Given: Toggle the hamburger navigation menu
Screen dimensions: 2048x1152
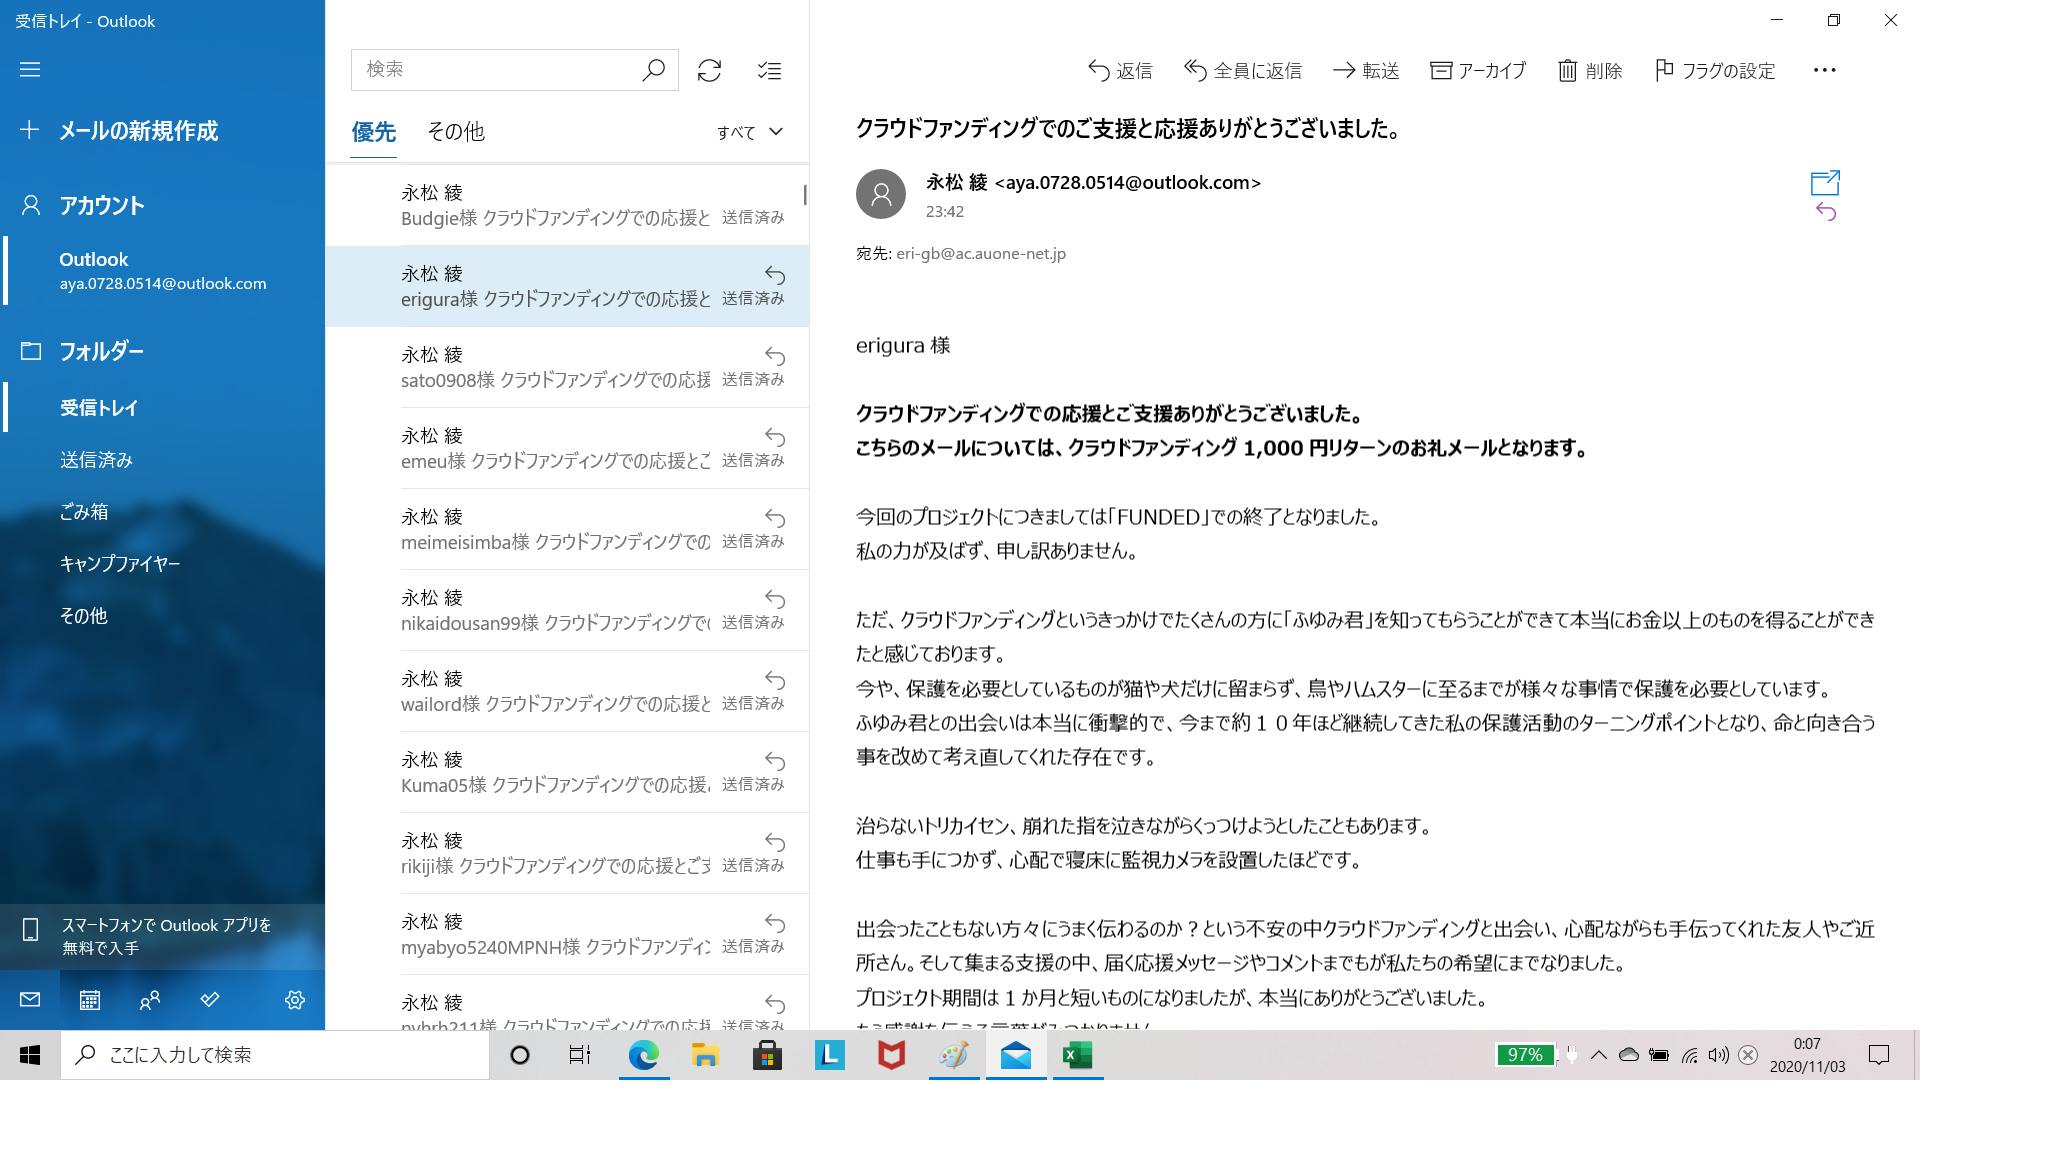Looking at the screenshot, I should coord(30,69).
